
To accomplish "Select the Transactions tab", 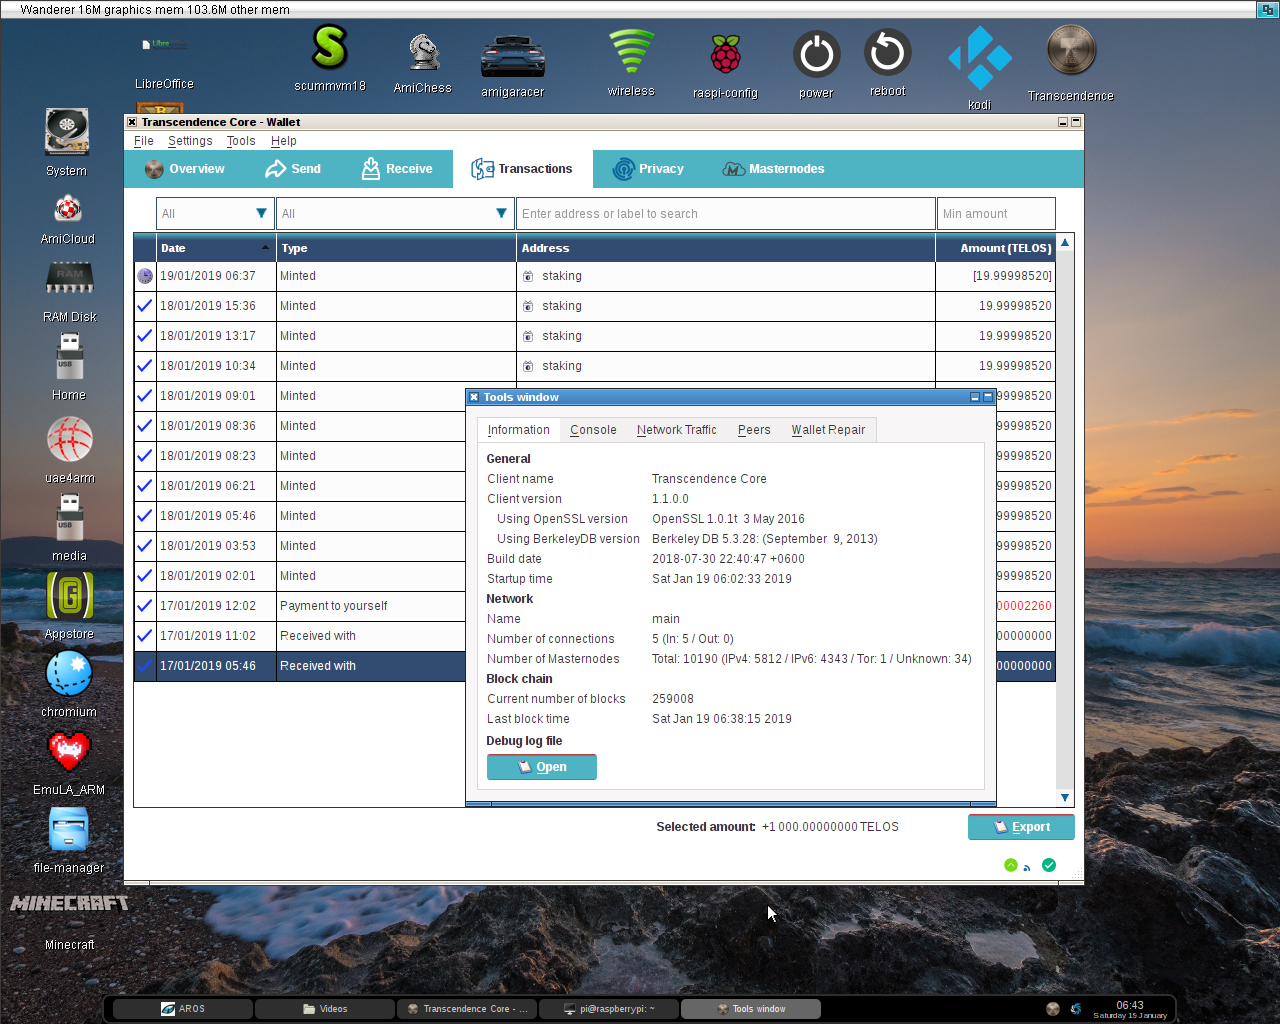I will (x=523, y=169).
